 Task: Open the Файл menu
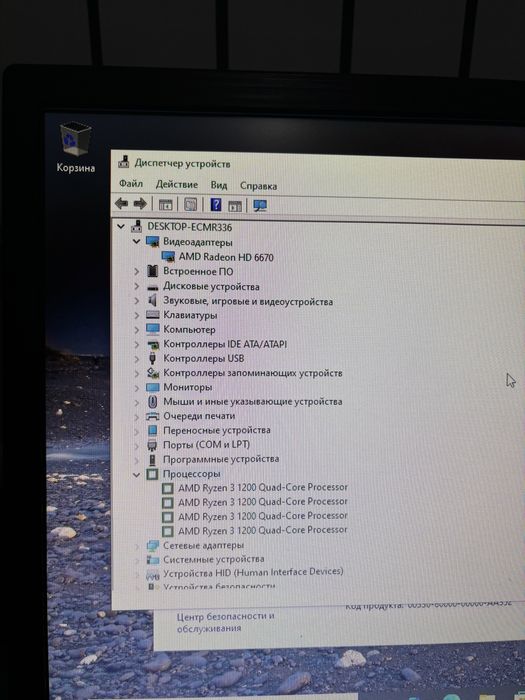pyautogui.click(x=131, y=183)
